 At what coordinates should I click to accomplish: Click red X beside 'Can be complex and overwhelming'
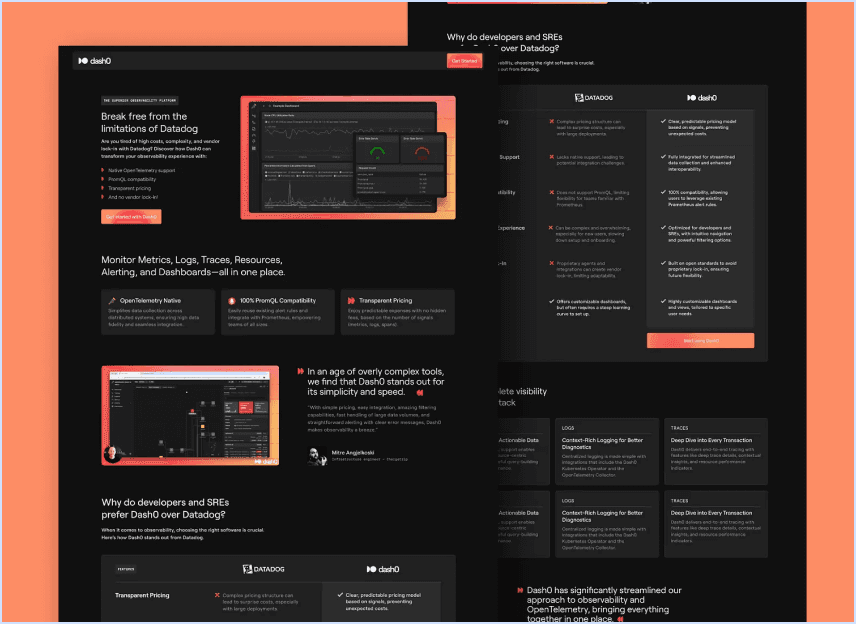551,228
